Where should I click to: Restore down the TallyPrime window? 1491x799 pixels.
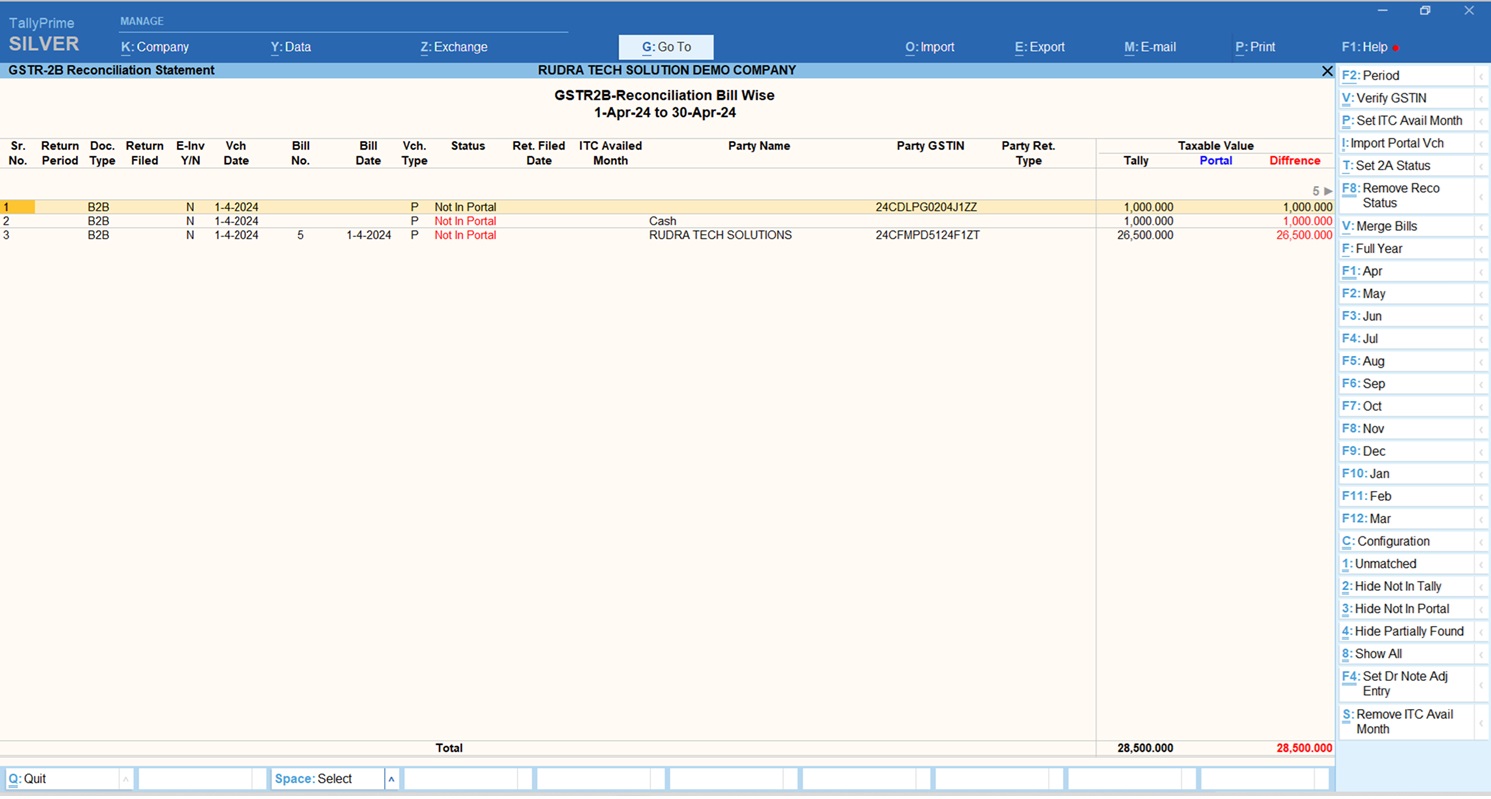coord(1425,11)
